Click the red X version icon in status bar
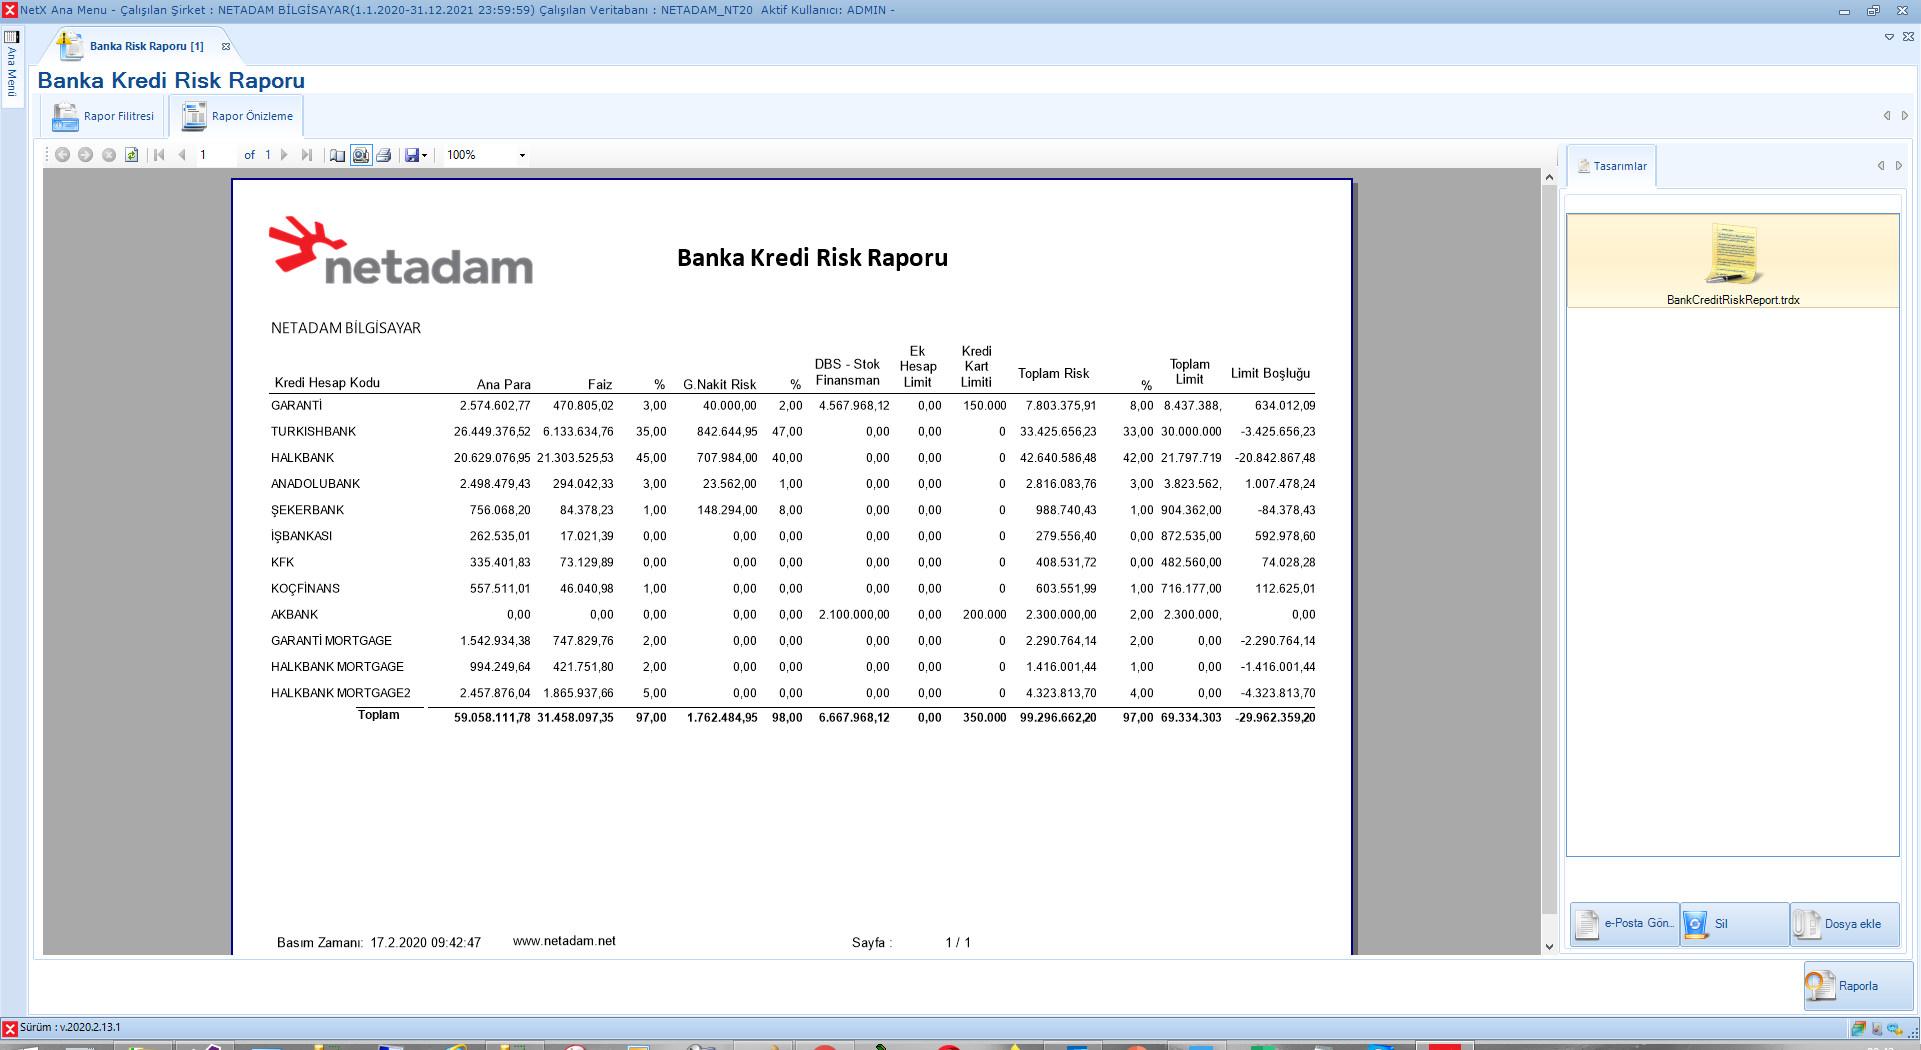 [10, 1028]
